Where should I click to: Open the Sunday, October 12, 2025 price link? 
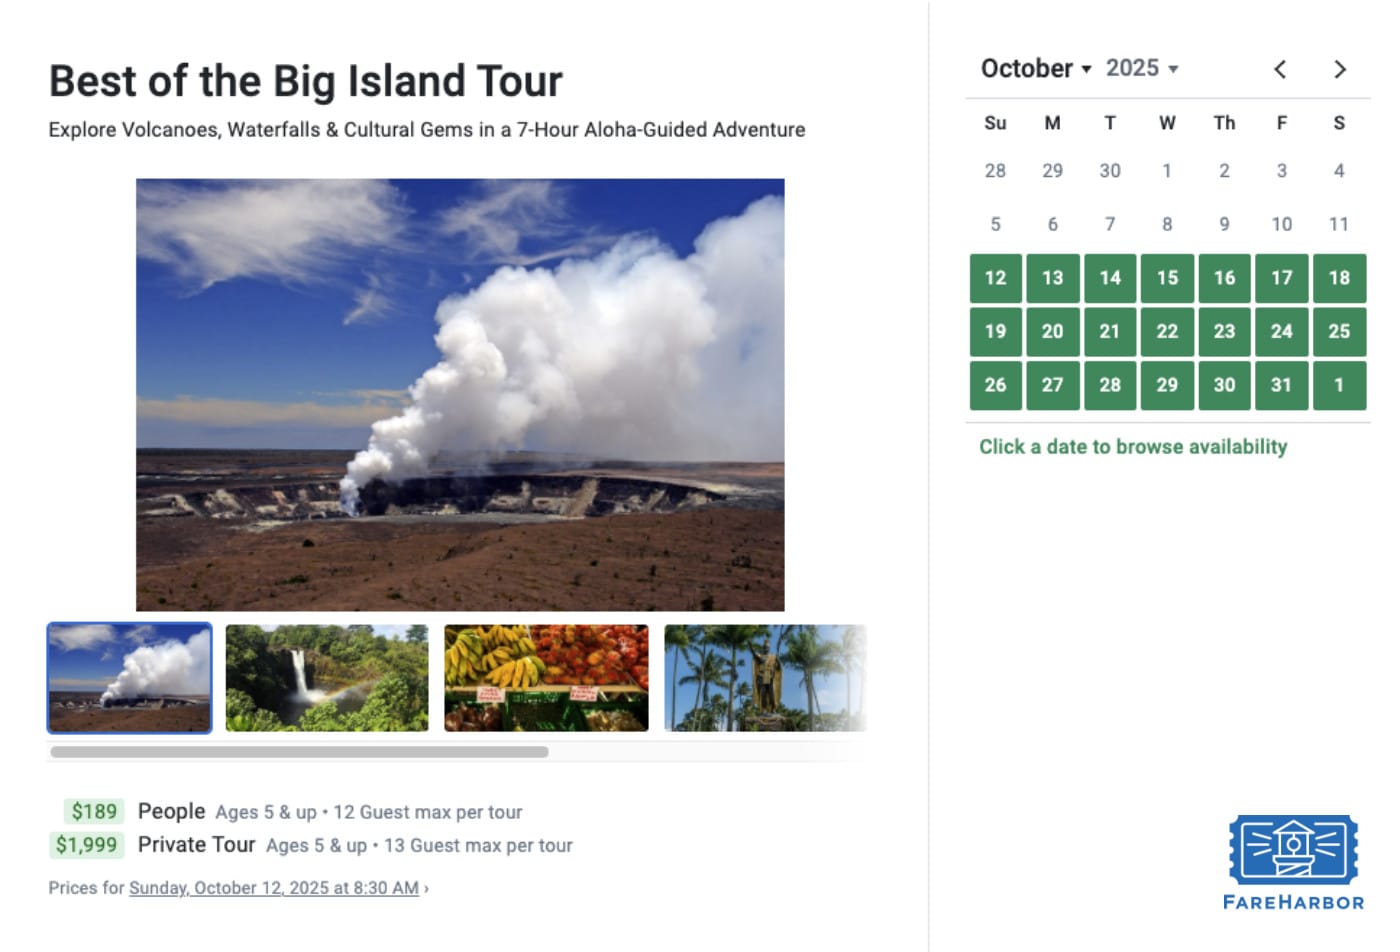(274, 888)
